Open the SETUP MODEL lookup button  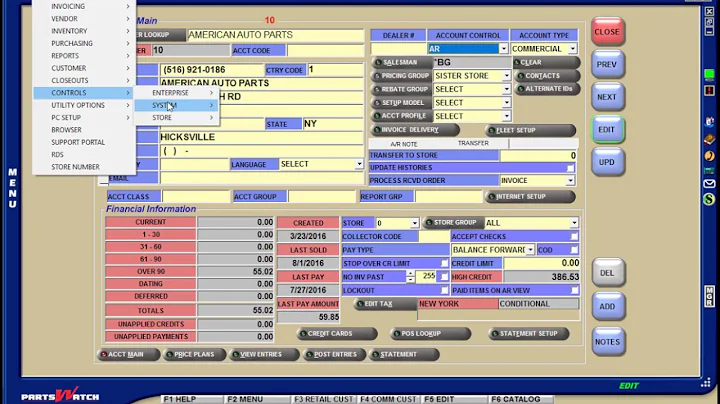tap(400, 102)
